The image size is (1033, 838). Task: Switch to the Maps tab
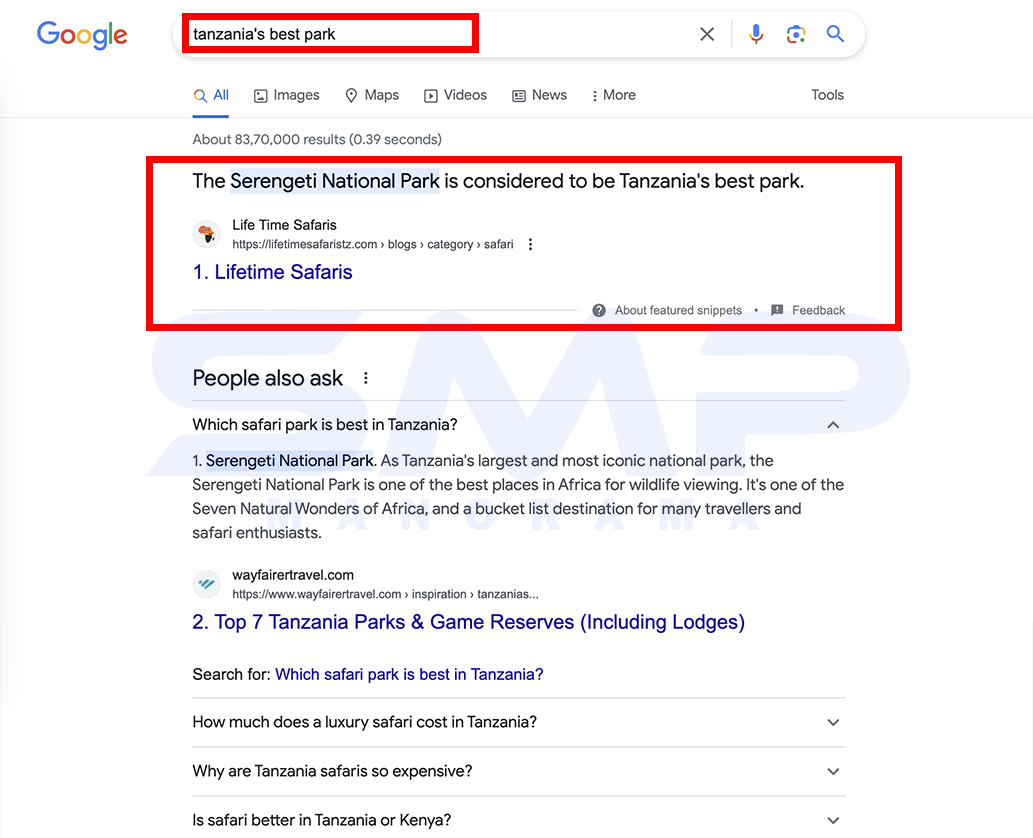click(372, 96)
